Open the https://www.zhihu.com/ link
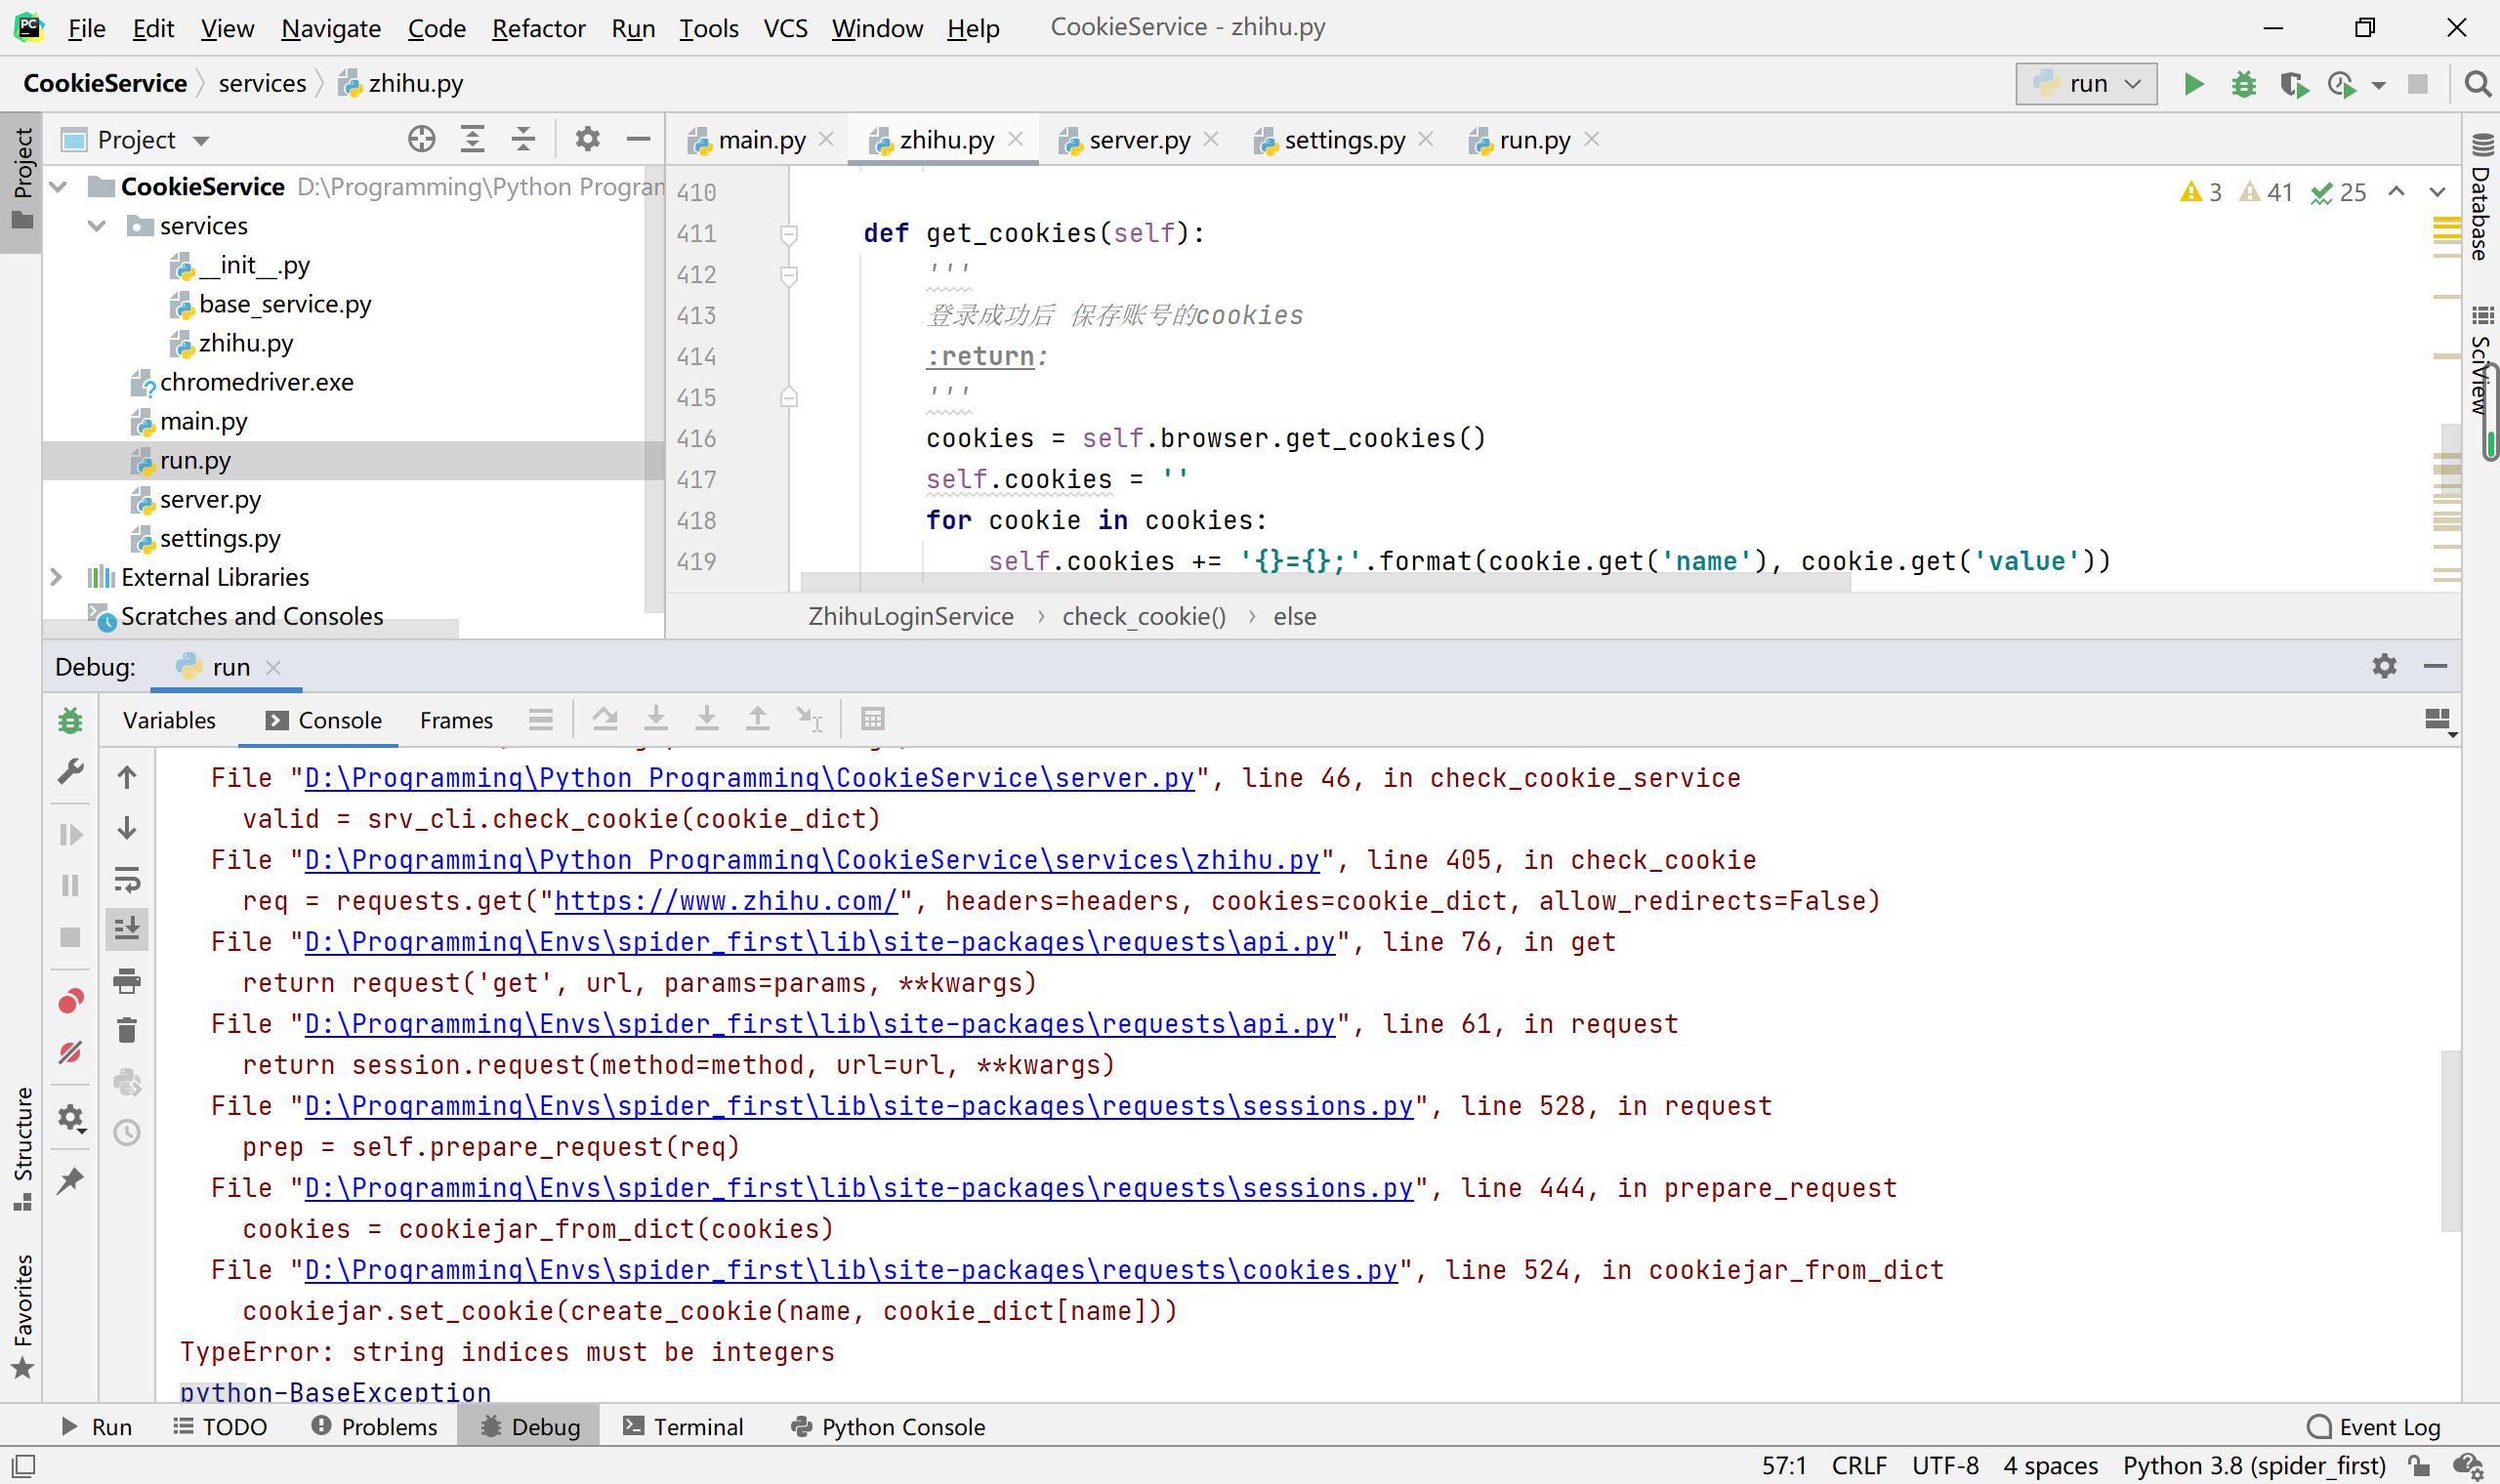The width and height of the screenshot is (2500, 1484). click(x=726, y=901)
